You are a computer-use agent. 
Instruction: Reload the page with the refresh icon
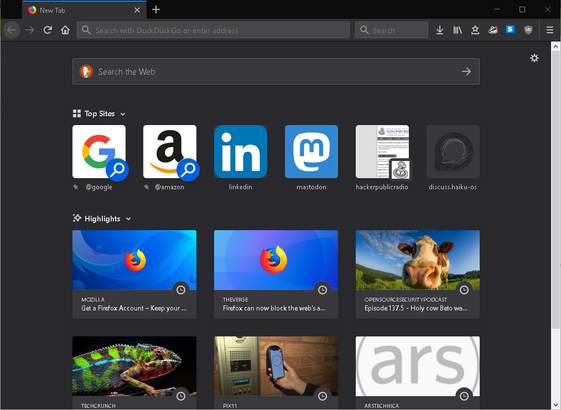[x=48, y=30]
